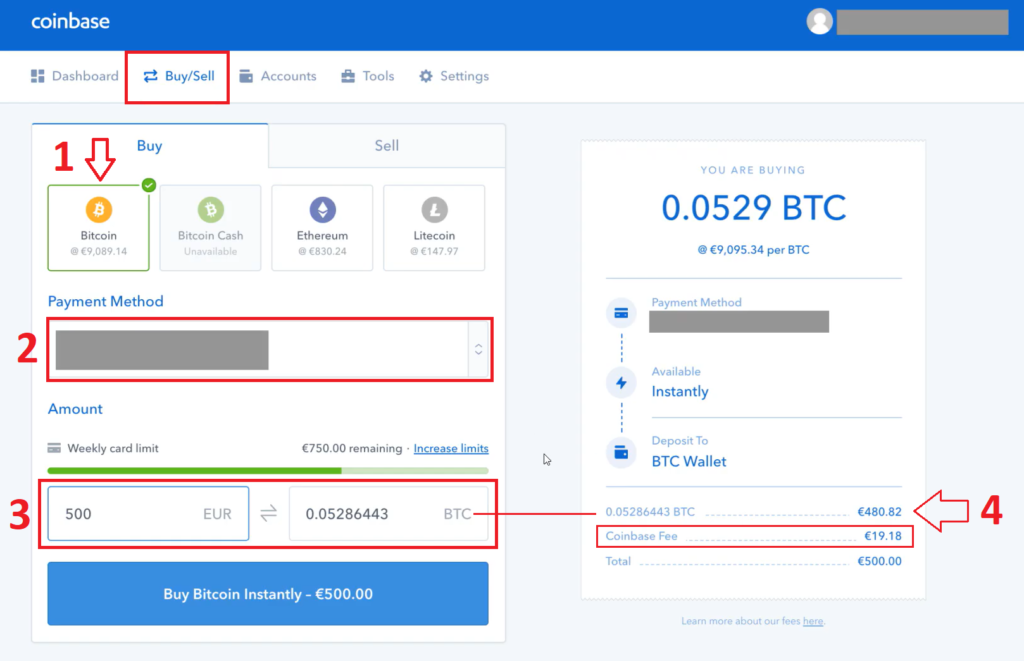
Task: Focus the BTC amount input field
Action: [x=389, y=514]
